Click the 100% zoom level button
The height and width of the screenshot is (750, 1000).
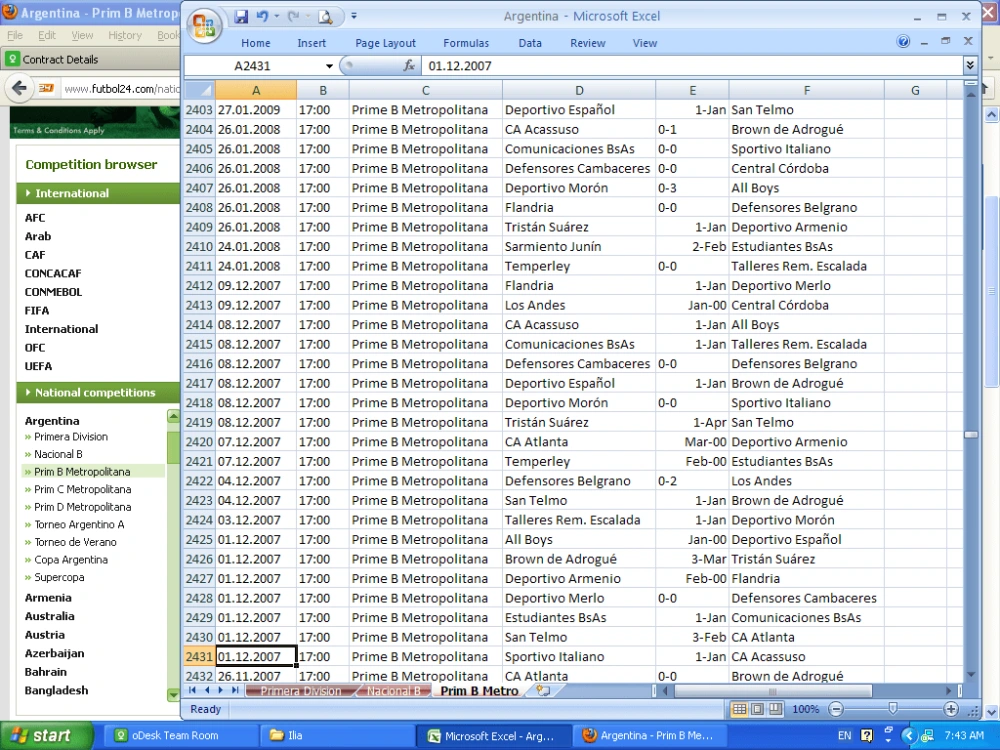pyautogui.click(x=805, y=709)
